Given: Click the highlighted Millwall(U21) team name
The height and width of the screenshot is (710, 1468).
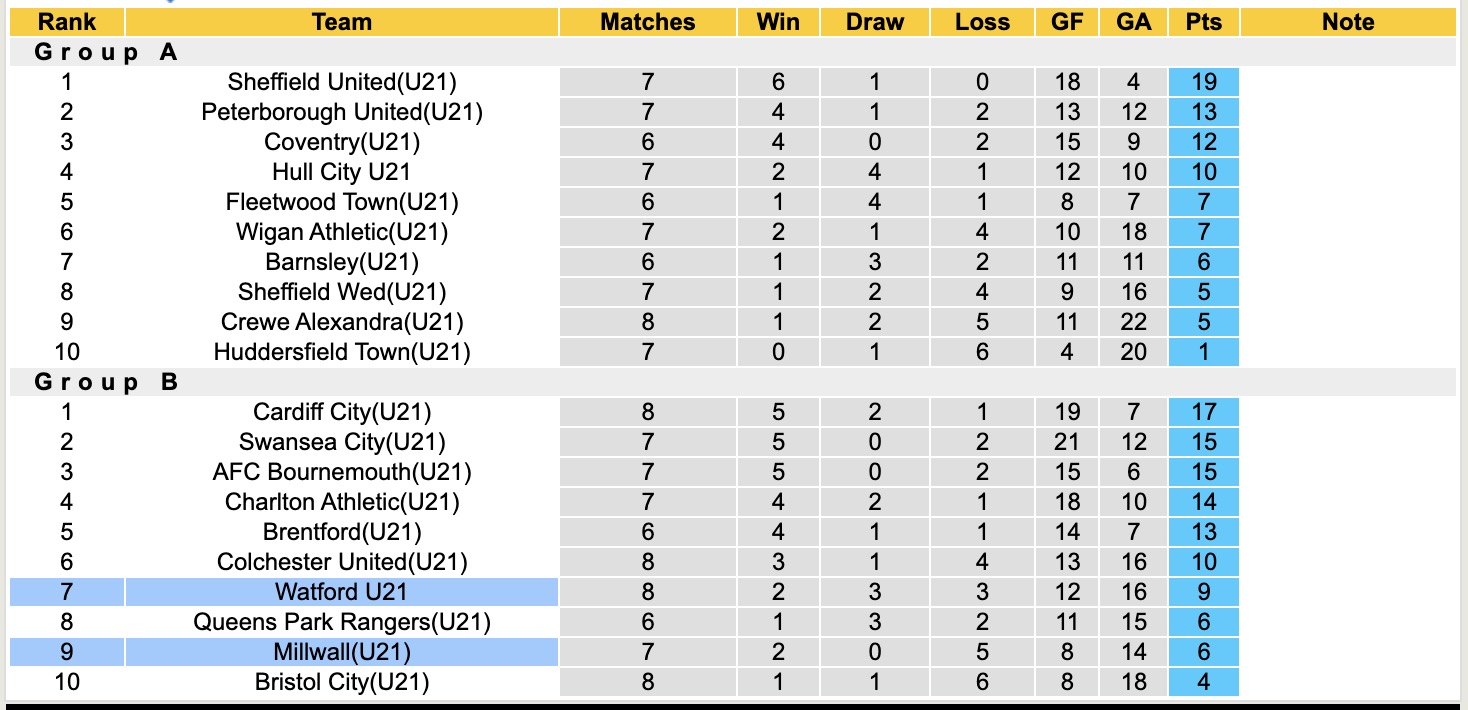Looking at the screenshot, I should click(342, 652).
